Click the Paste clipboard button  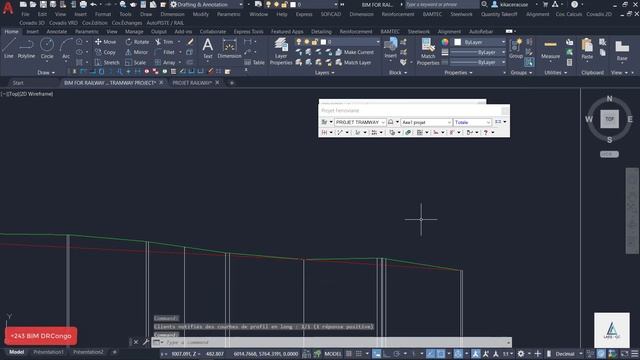[x=587, y=49]
